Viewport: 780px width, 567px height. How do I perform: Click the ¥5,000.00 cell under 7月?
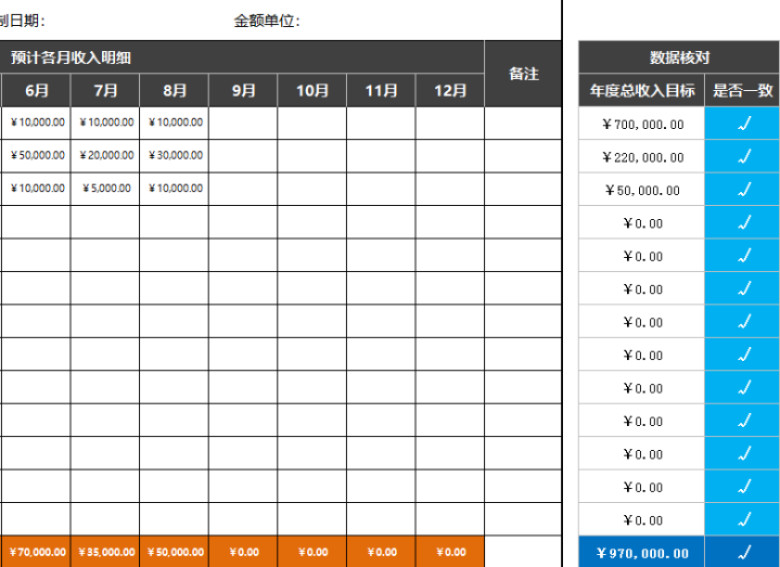[x=105, y=189]
